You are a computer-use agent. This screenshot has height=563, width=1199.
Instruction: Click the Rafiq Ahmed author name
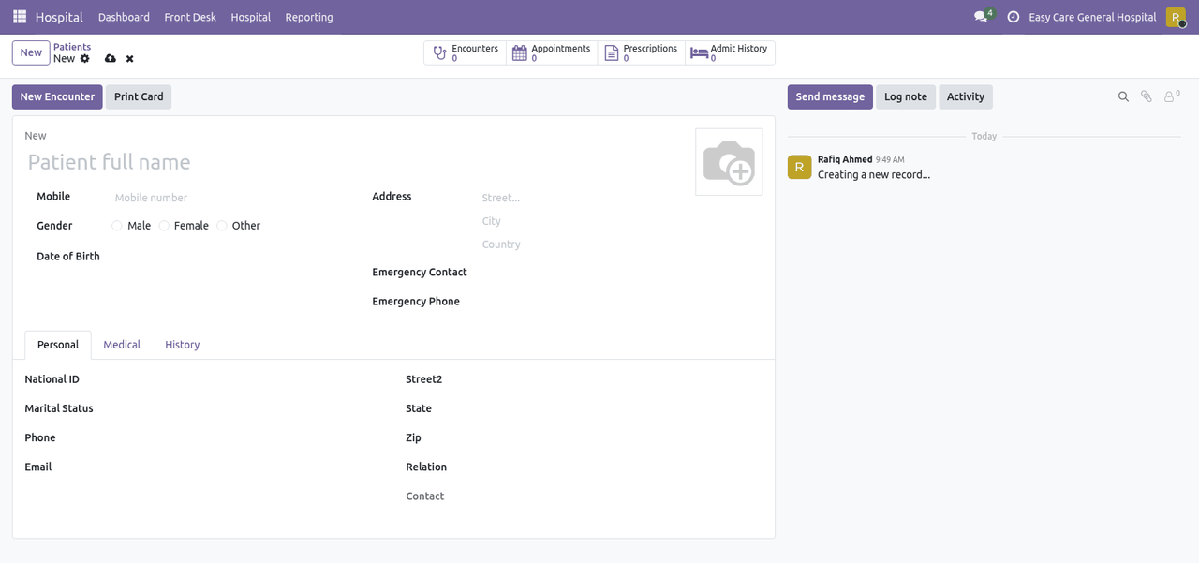point(845,159)
